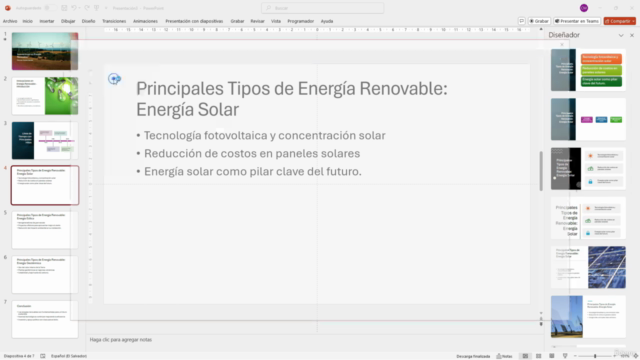The height and width of the screenshot is (360, 640).
Task: Click the Grabar button at top right
Action: click(539, 21)
